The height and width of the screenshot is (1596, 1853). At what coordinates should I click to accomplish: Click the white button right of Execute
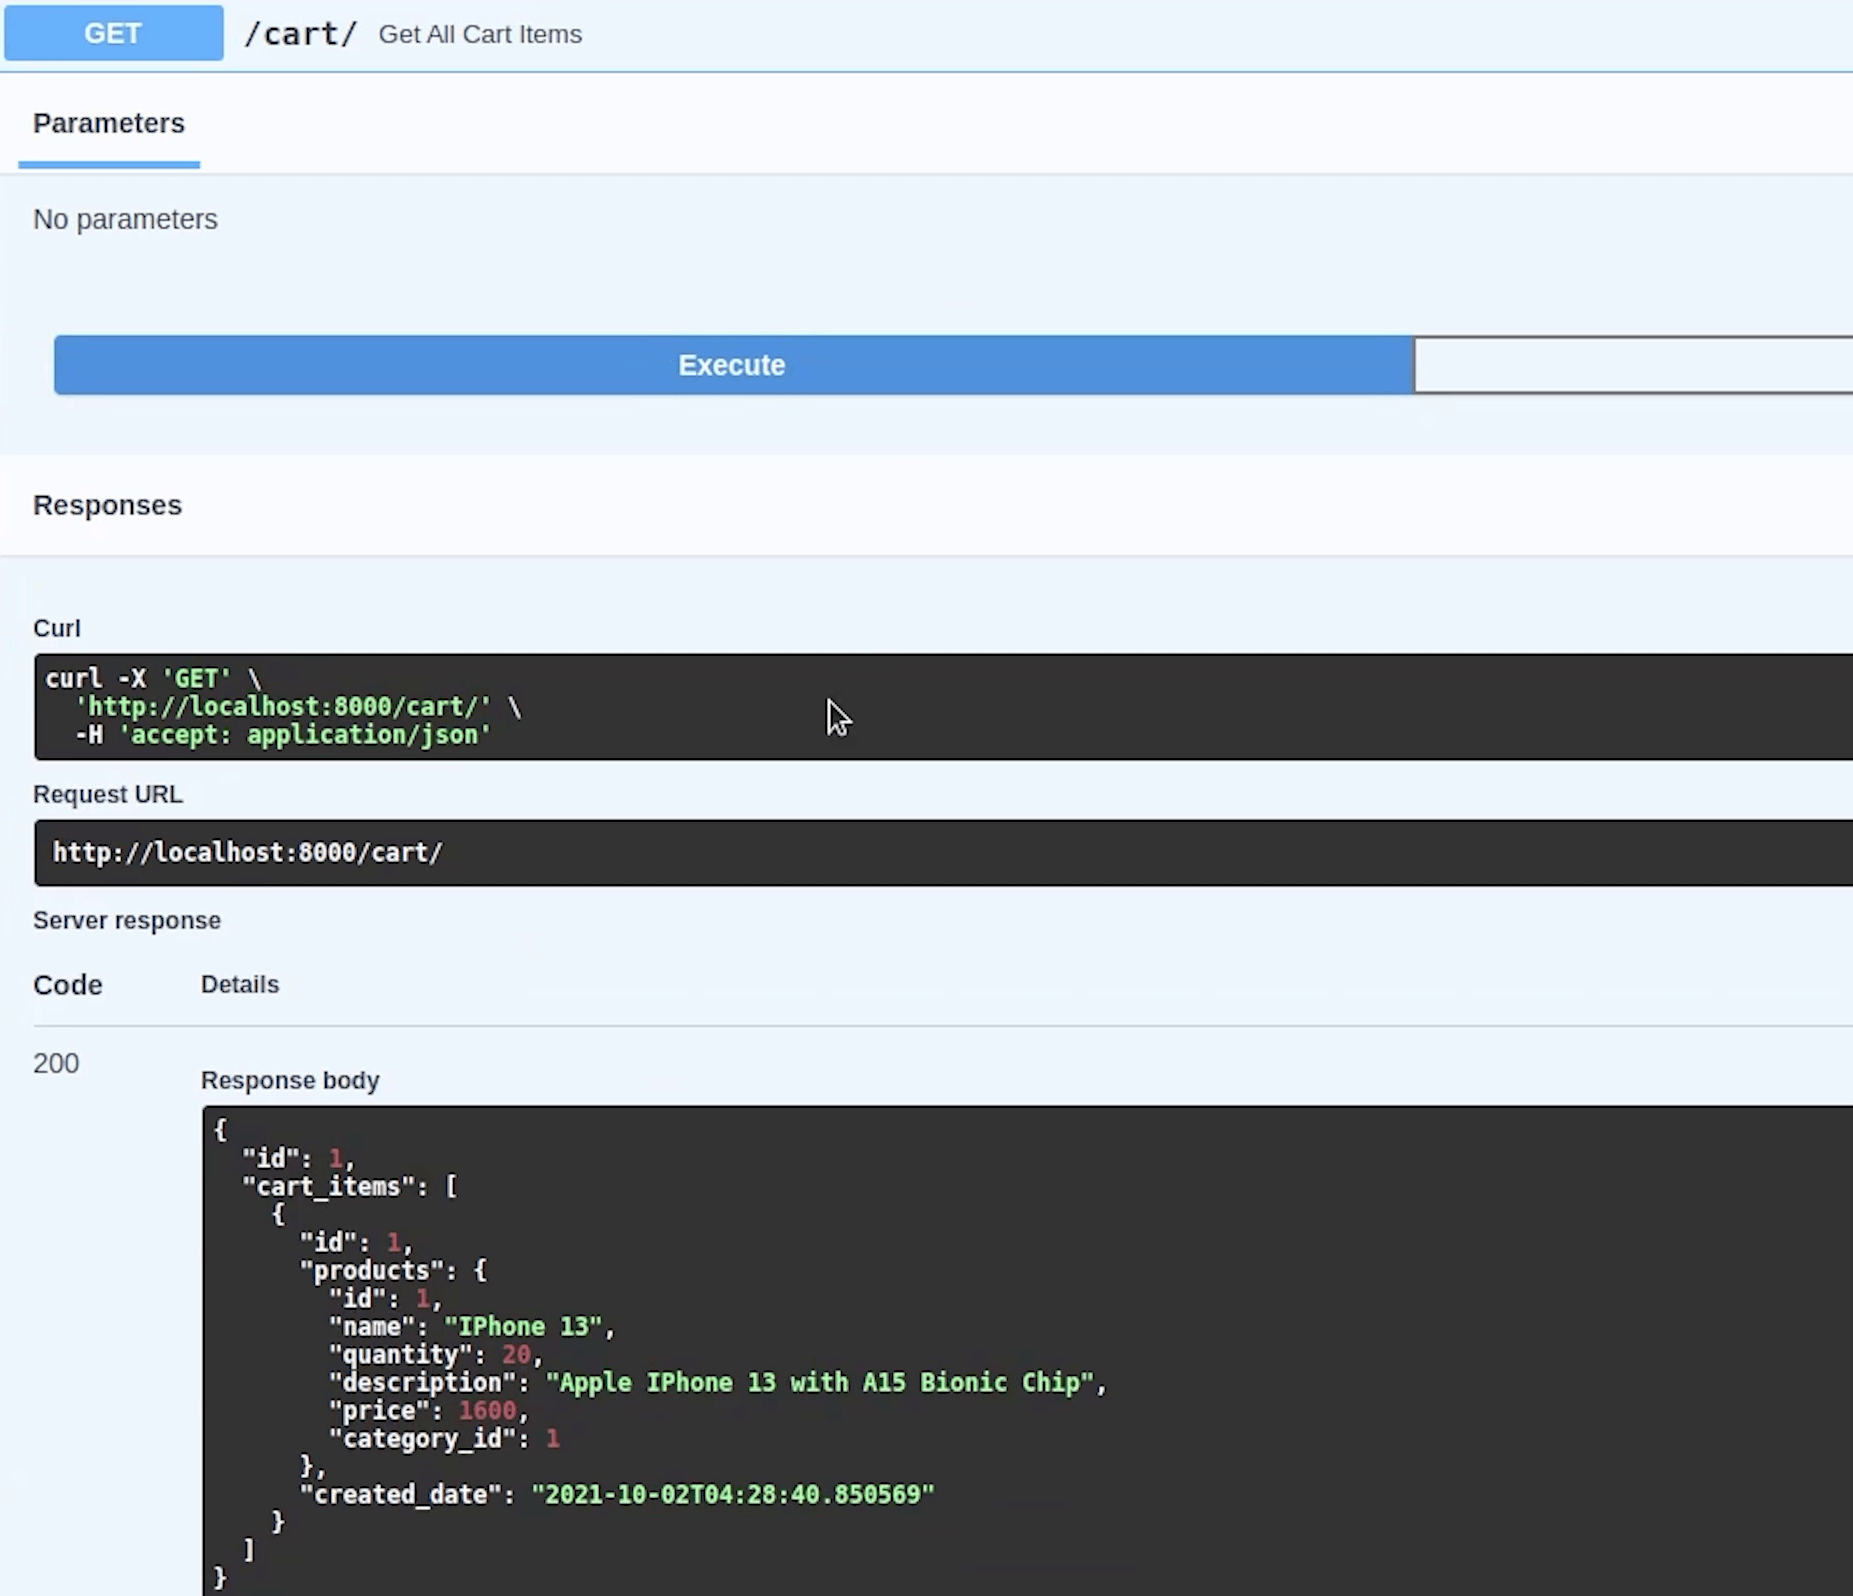coord(1632,365)
